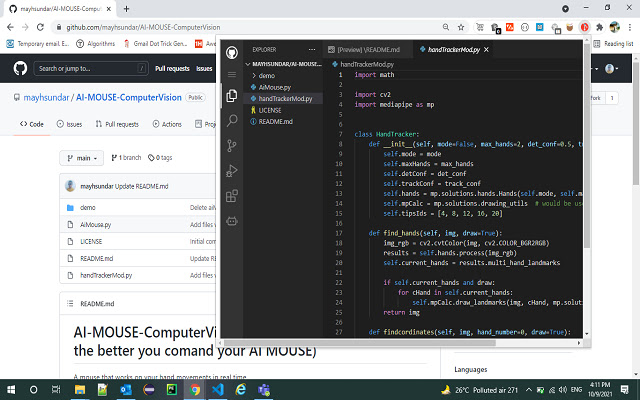Open AiMouse.py in the Explorer file tree
The width and height of the screenshot is (640, 400).
[x=276, y=87]
